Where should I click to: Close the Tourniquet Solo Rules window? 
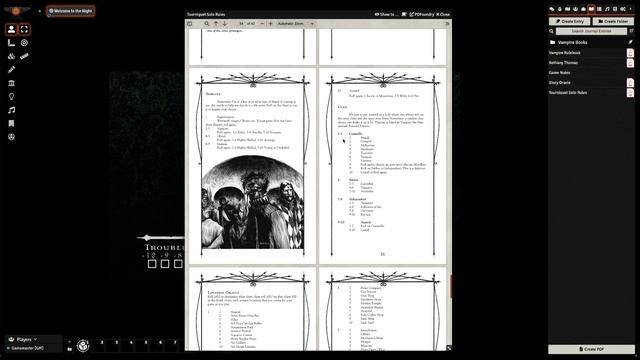pyautogui.click(x=443, y=14)
